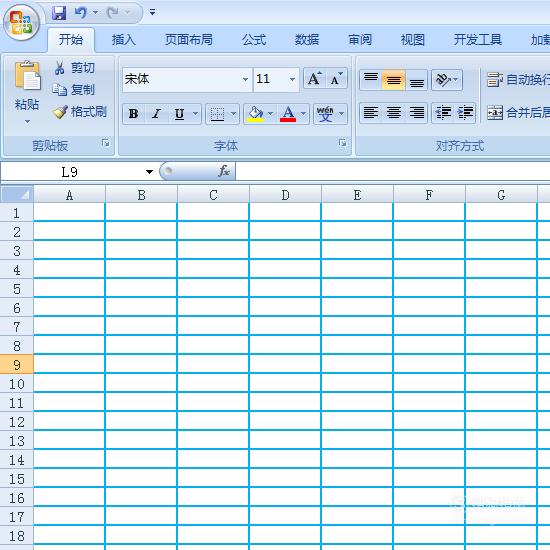Screen dimensions: 550x550
Task: Toggle underline formatting
Action: pyautogui.click(x=179, y=114)
